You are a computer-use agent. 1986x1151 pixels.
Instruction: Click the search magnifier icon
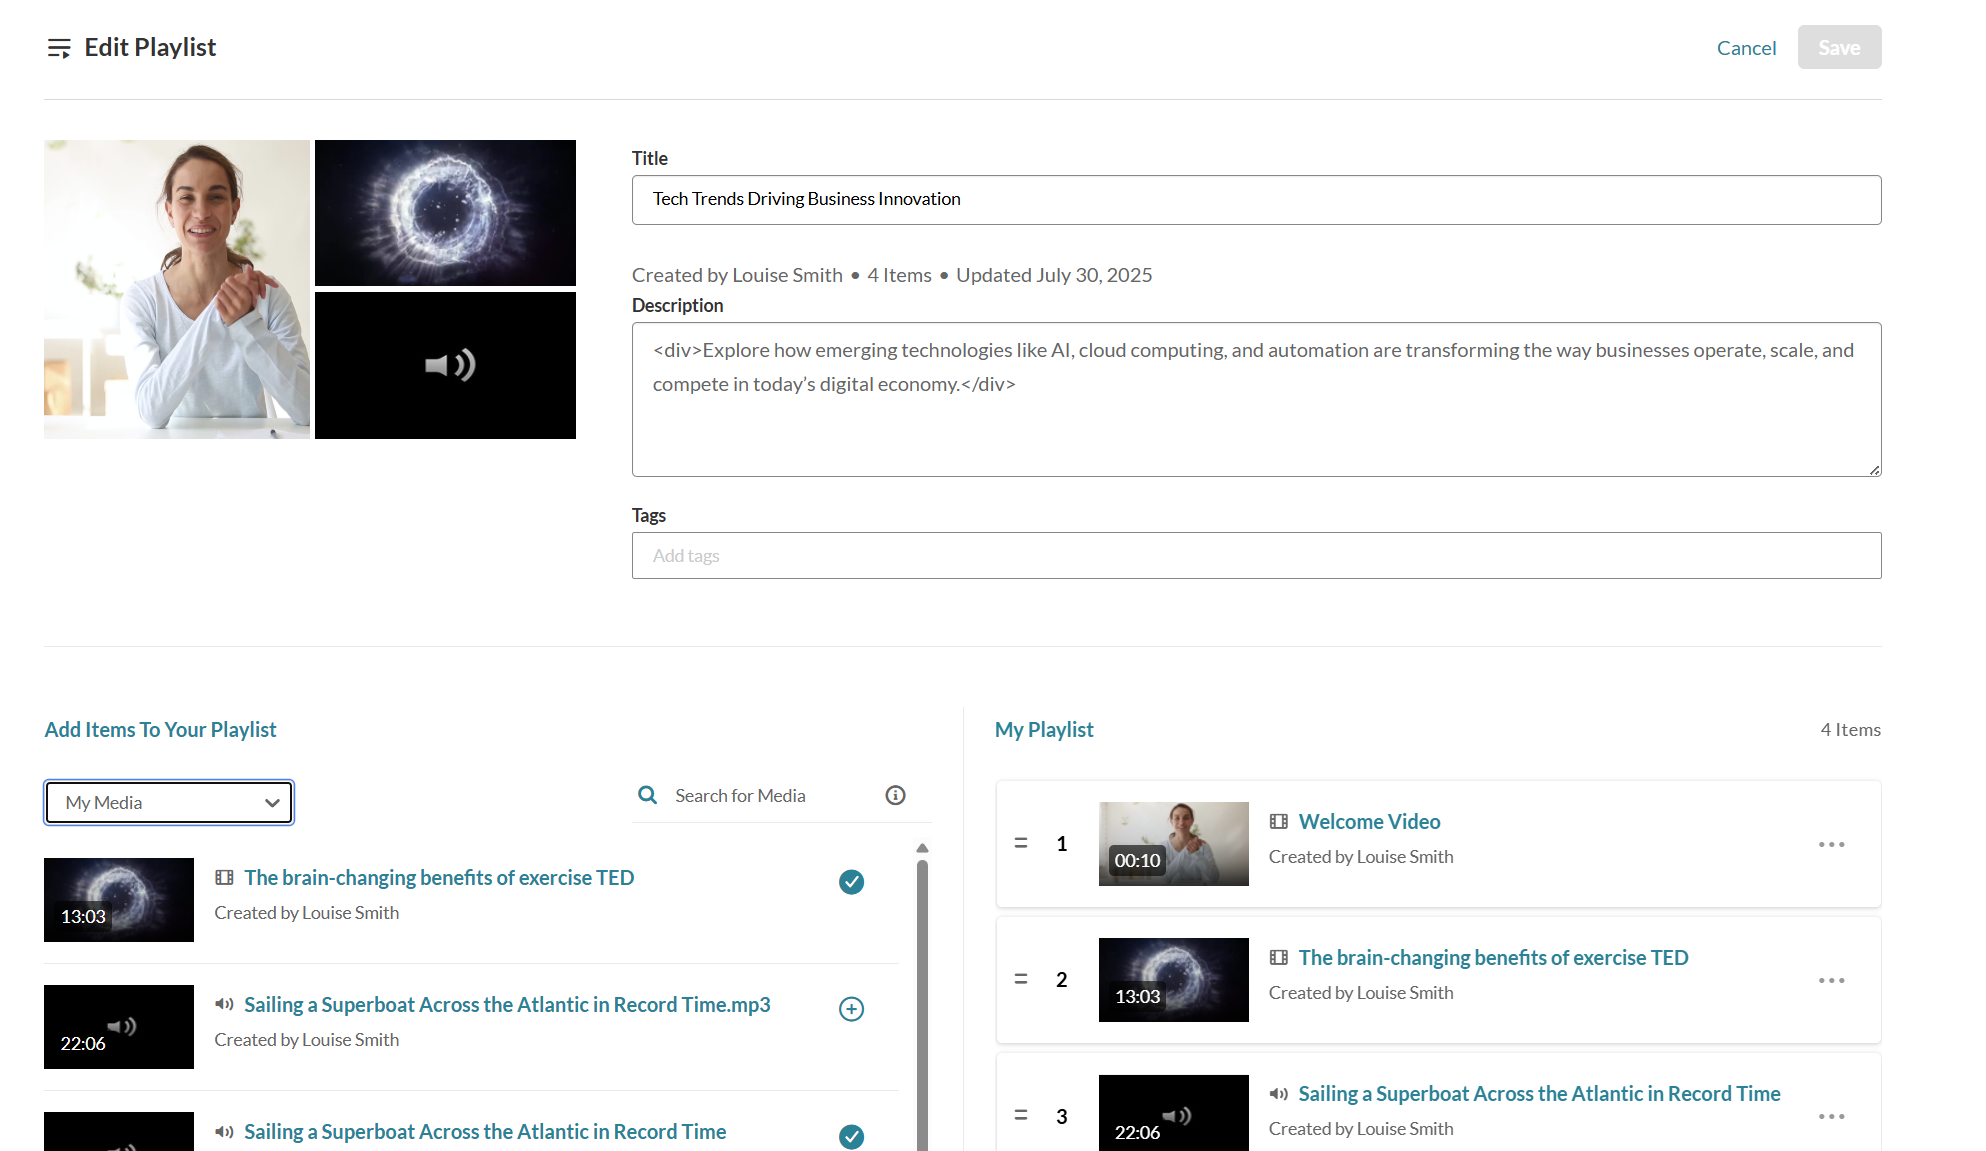pos(648,795)
